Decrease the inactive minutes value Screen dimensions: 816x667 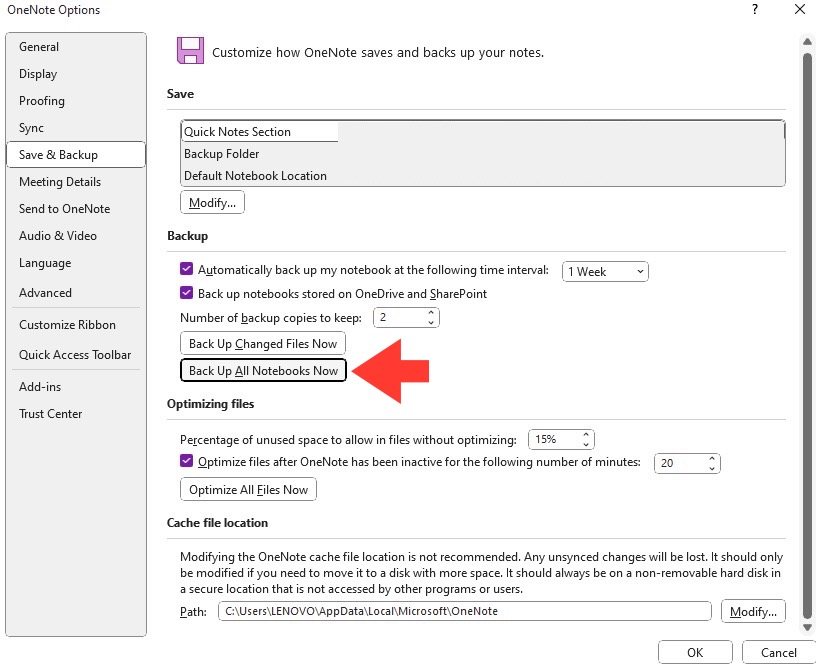pos(712,468)
